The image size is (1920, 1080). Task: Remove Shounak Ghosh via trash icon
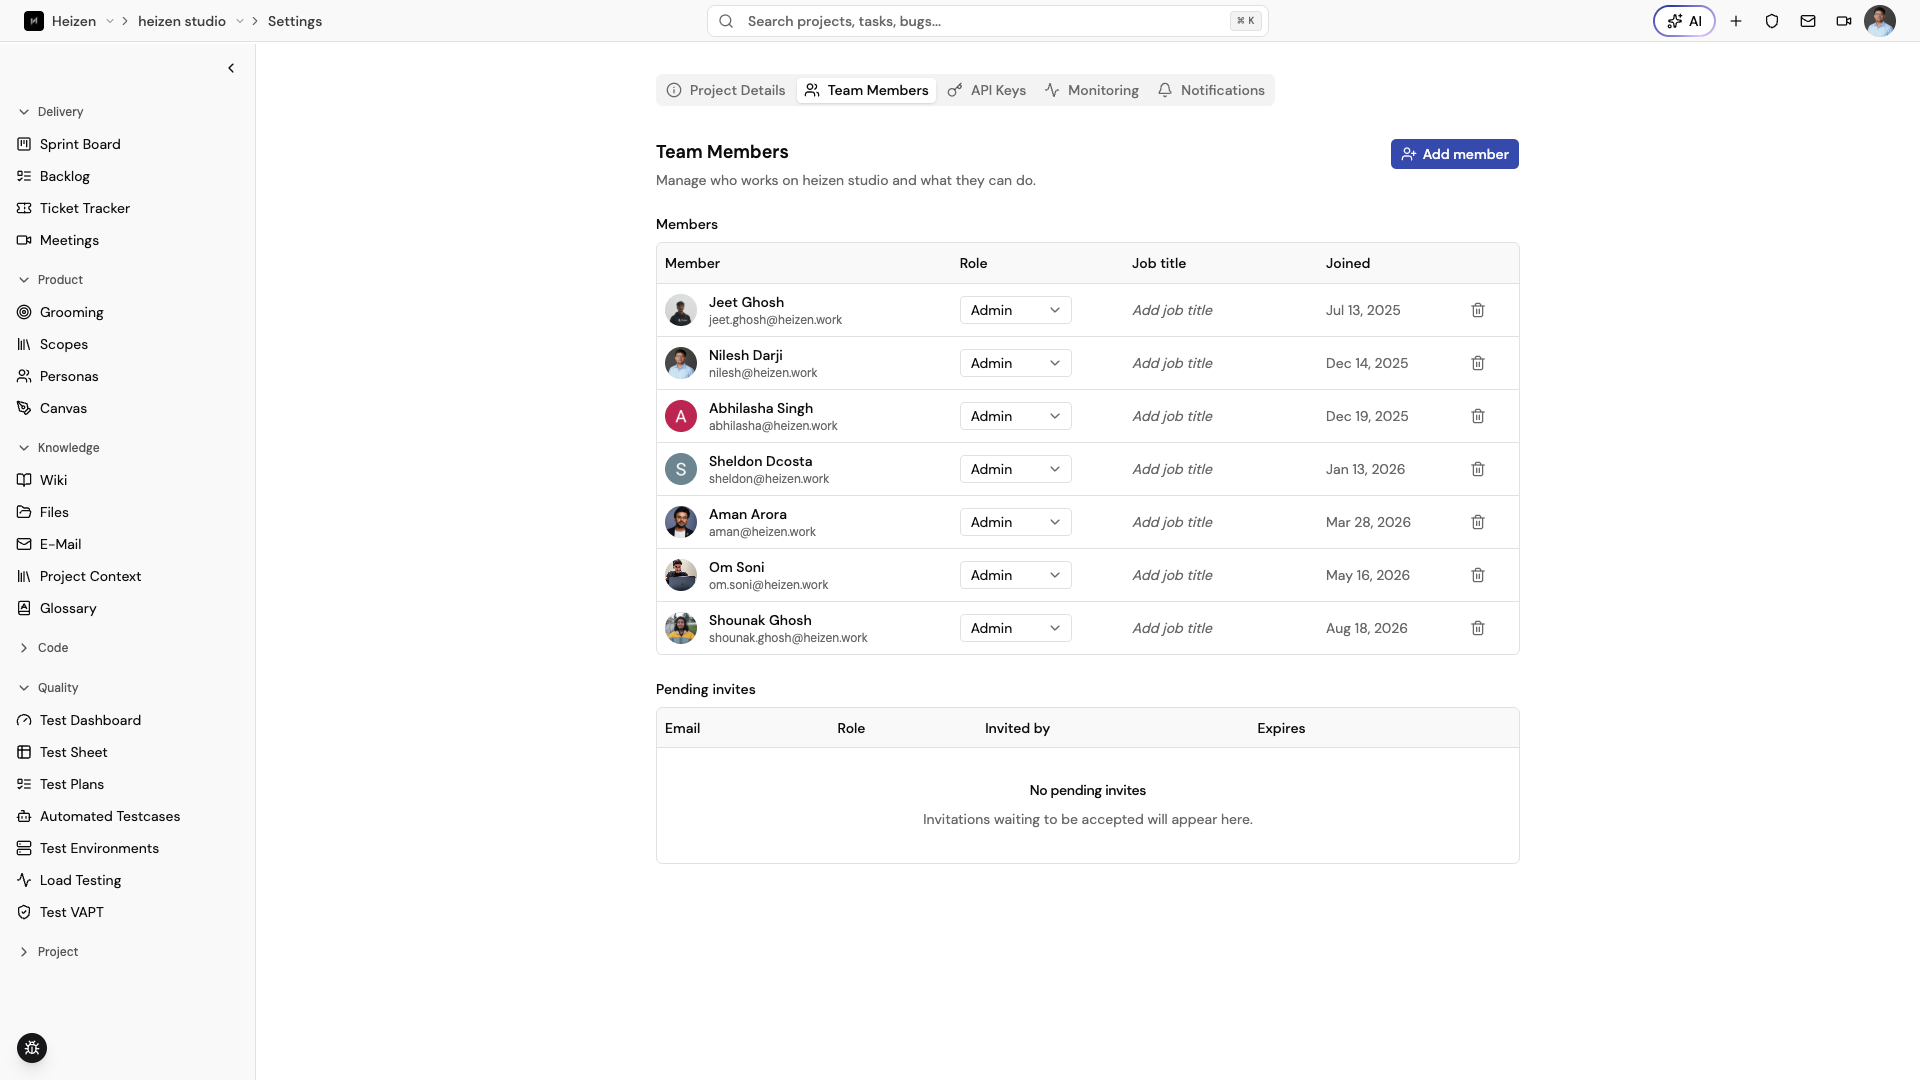tap(1478, 628)
